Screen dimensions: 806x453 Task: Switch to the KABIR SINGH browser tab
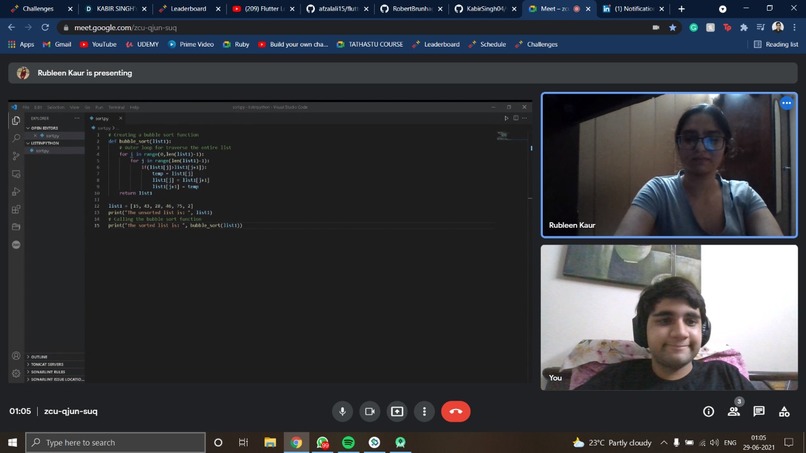(x=116, y=9)
